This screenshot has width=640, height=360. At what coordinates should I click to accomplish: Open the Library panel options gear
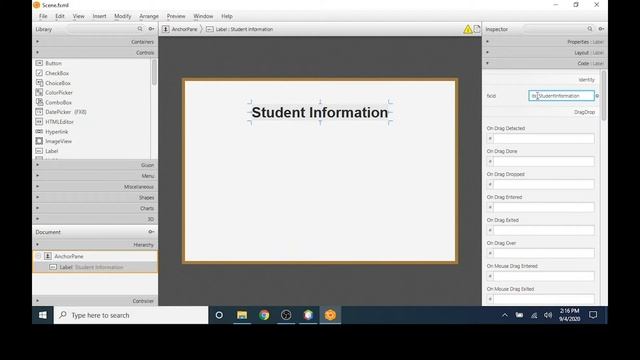tap(151, 29)
